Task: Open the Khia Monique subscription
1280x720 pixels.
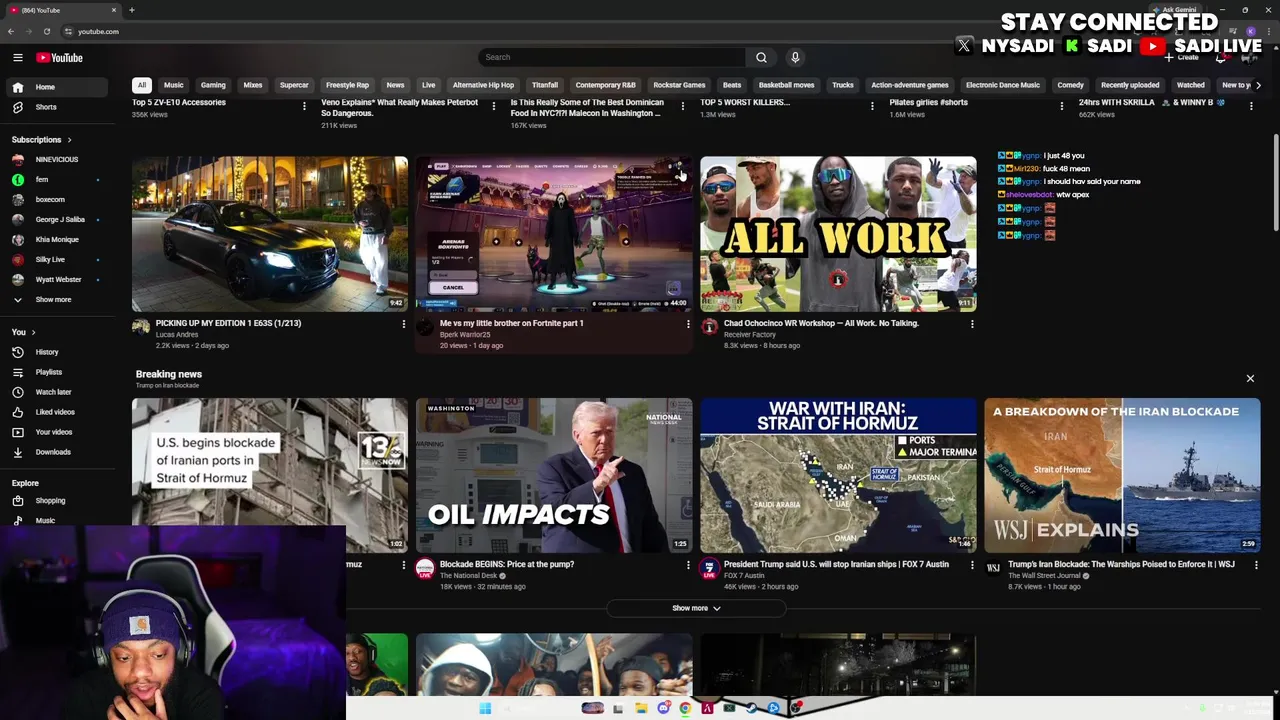Action: pyautogui.click(x=55, y=239)
